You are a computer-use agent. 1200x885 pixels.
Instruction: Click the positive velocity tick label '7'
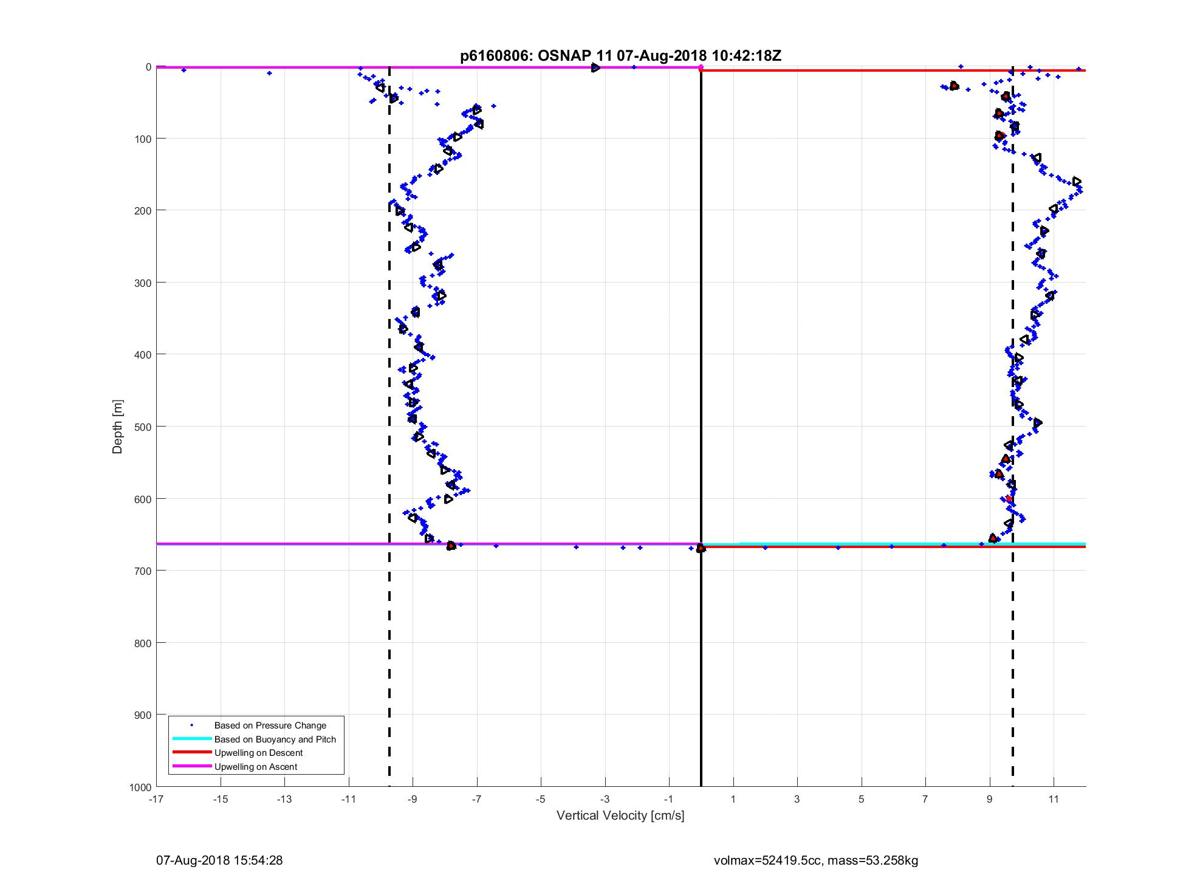(925, 799)
